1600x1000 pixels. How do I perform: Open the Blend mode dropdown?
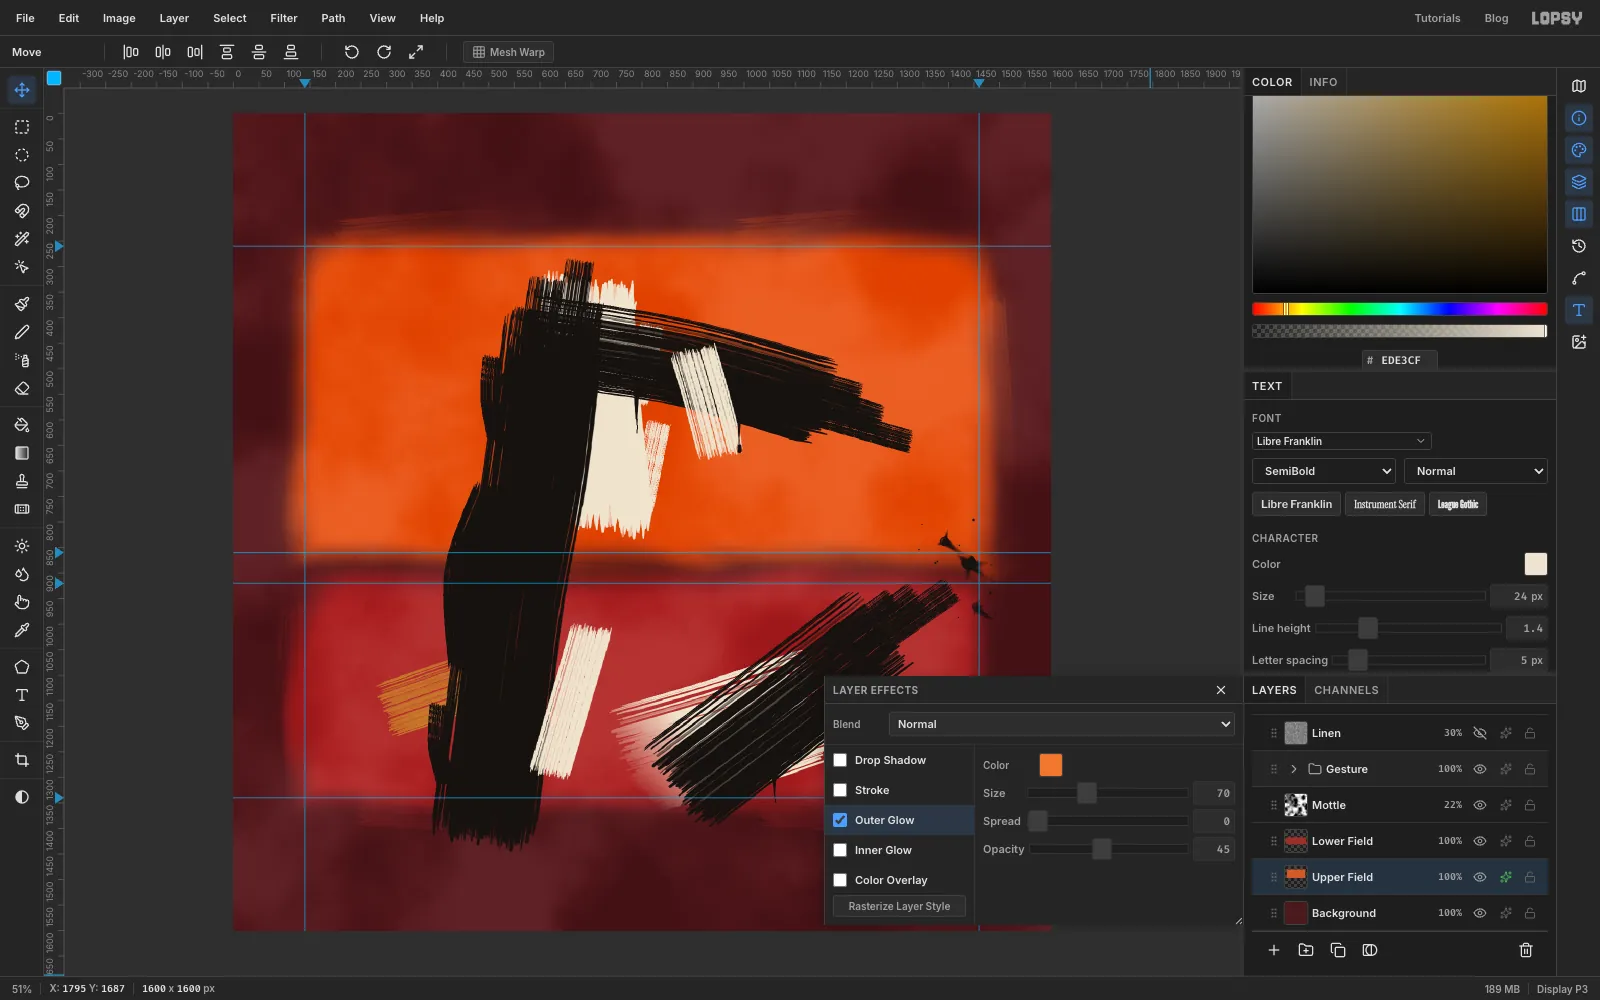[1062, 724]
